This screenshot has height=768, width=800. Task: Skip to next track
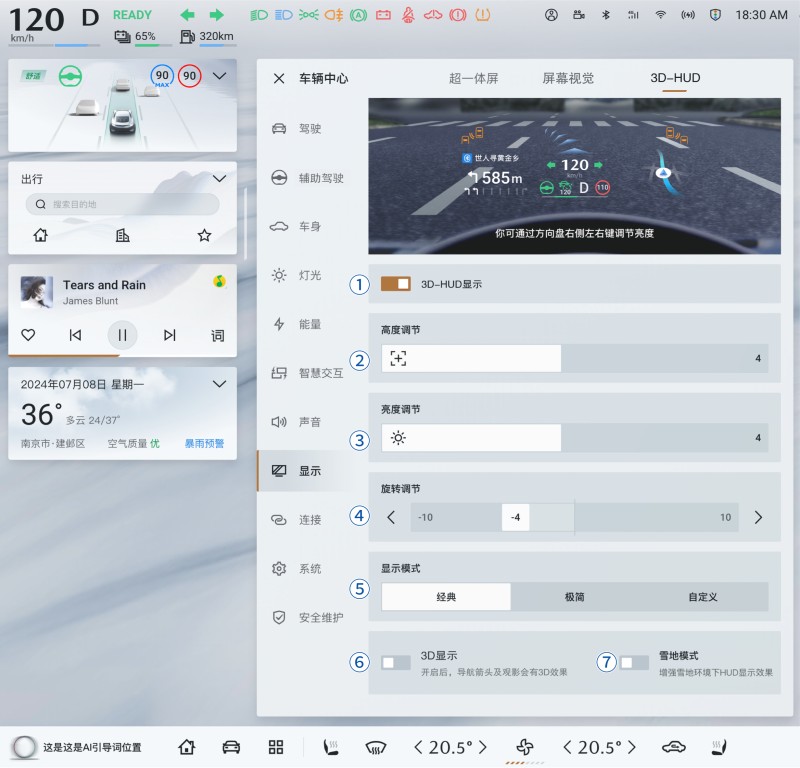(x=170, y=335)
